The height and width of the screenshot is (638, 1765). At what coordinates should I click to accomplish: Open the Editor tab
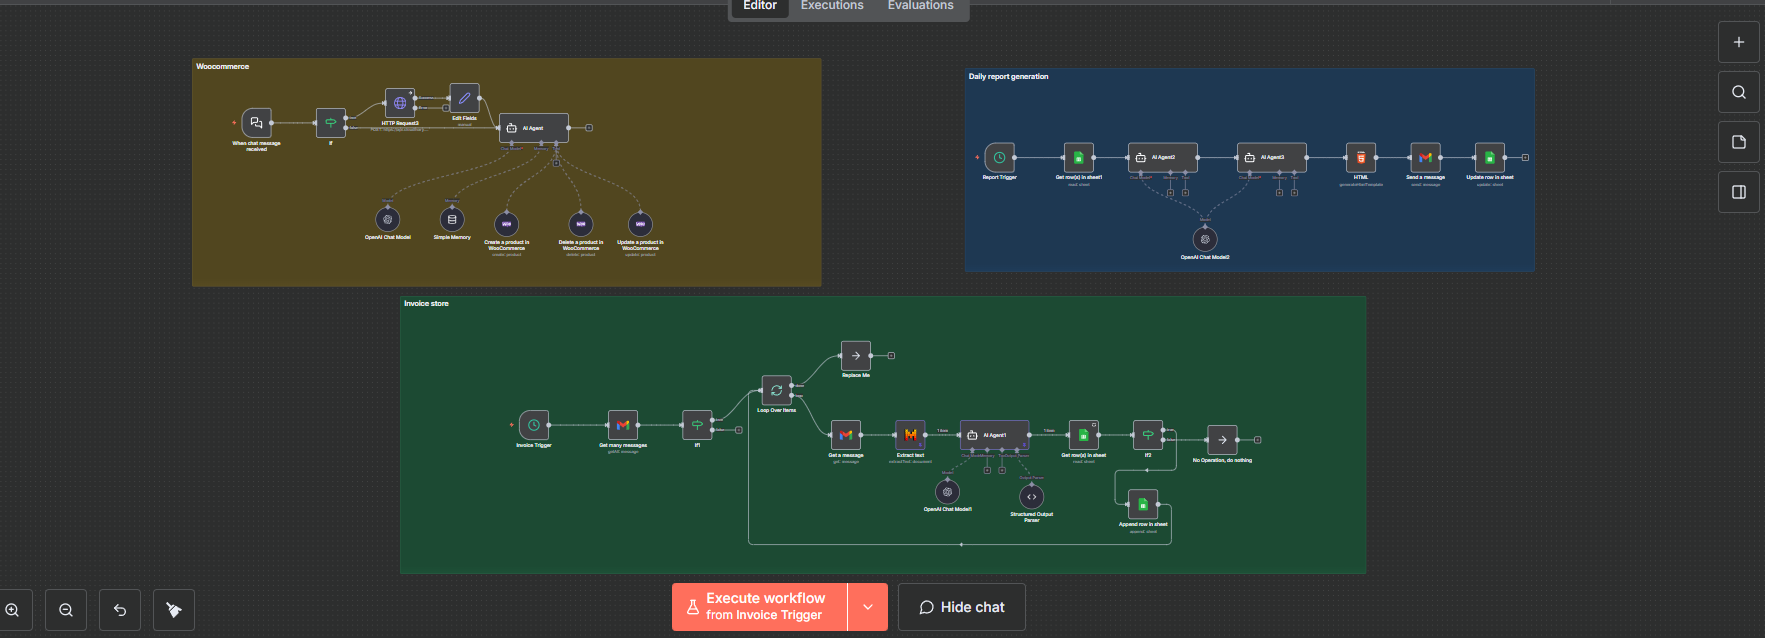[x=759, y=6]
